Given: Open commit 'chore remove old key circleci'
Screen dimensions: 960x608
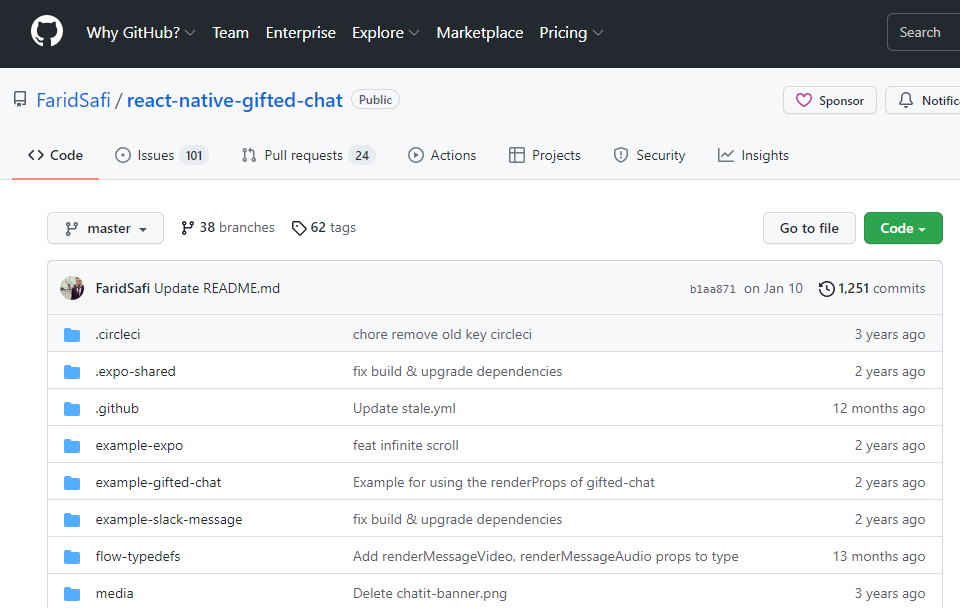Looking at the screenshot, I should 442,335.
